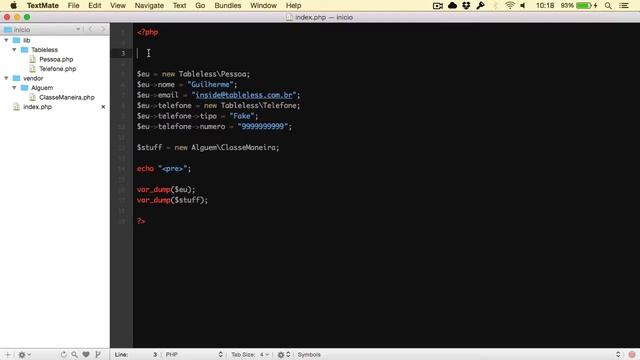Open the Edit menu
Screen dimensions: 640x360
click(95, 6)
